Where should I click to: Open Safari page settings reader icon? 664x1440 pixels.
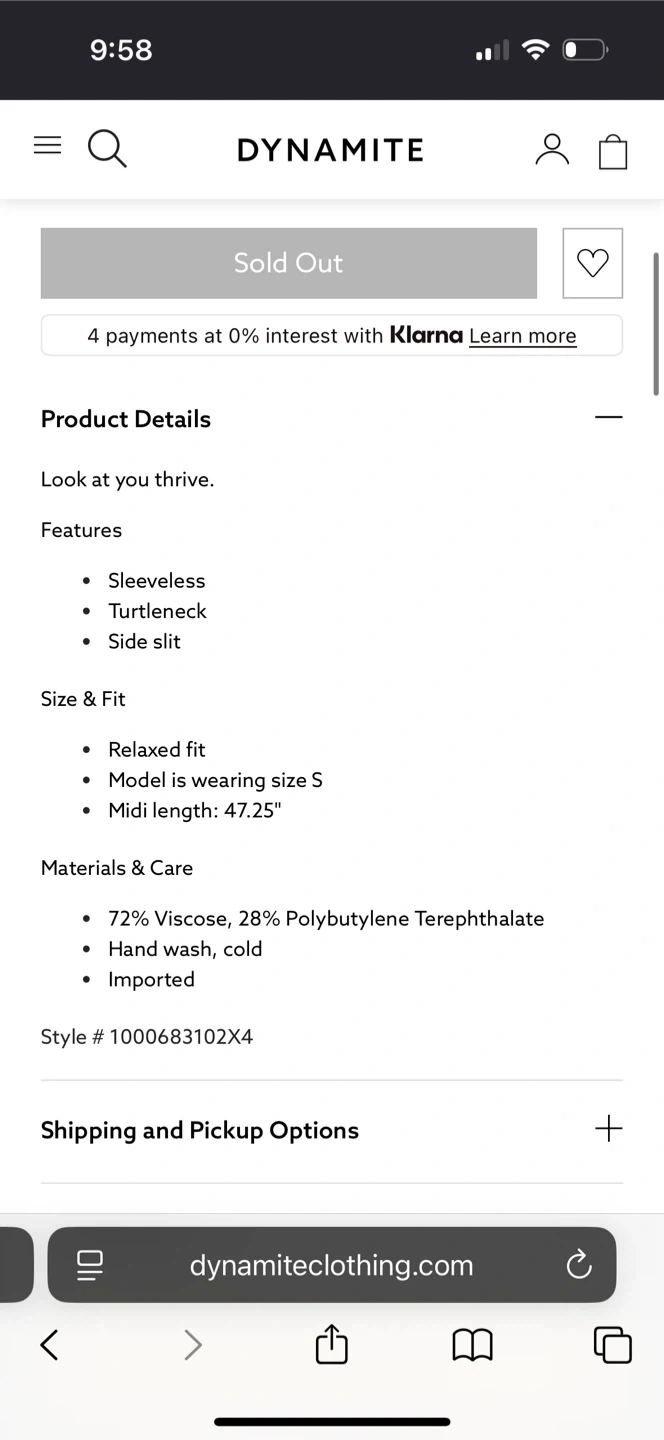[90, 1265]
